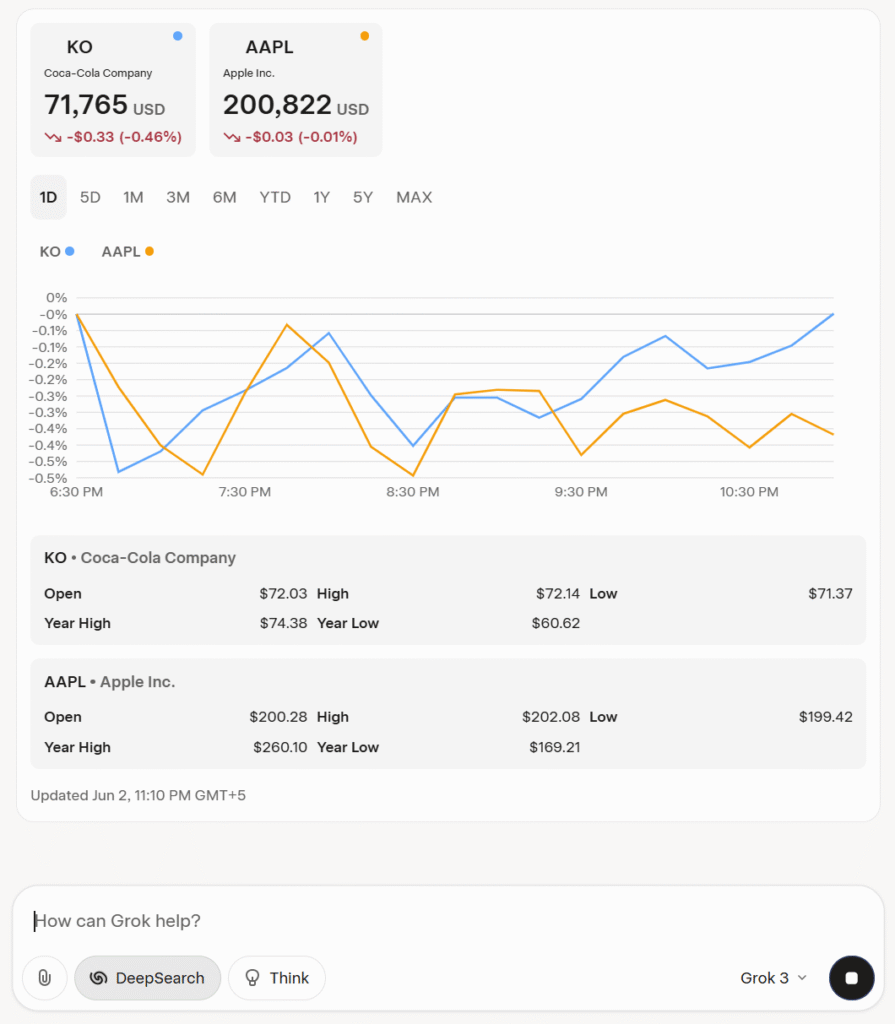The width and height of the screenshot is (895, 1024).
Task: Click KO Open value $72.03
Action: pyautogui.click(x=283, y=594)
